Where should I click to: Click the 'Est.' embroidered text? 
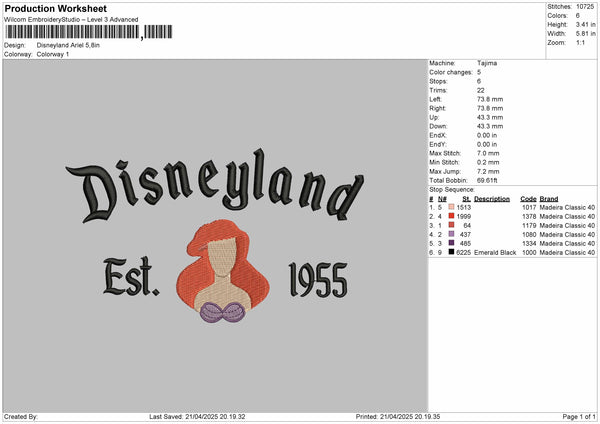(131, 276)
